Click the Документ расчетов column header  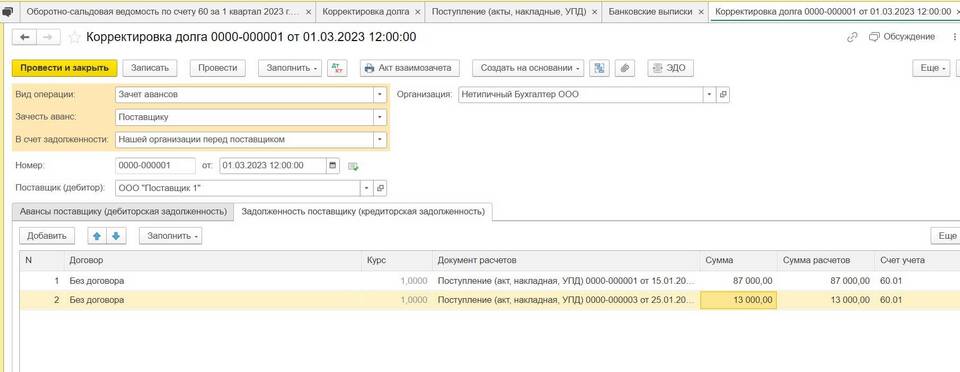coord(566,261)
